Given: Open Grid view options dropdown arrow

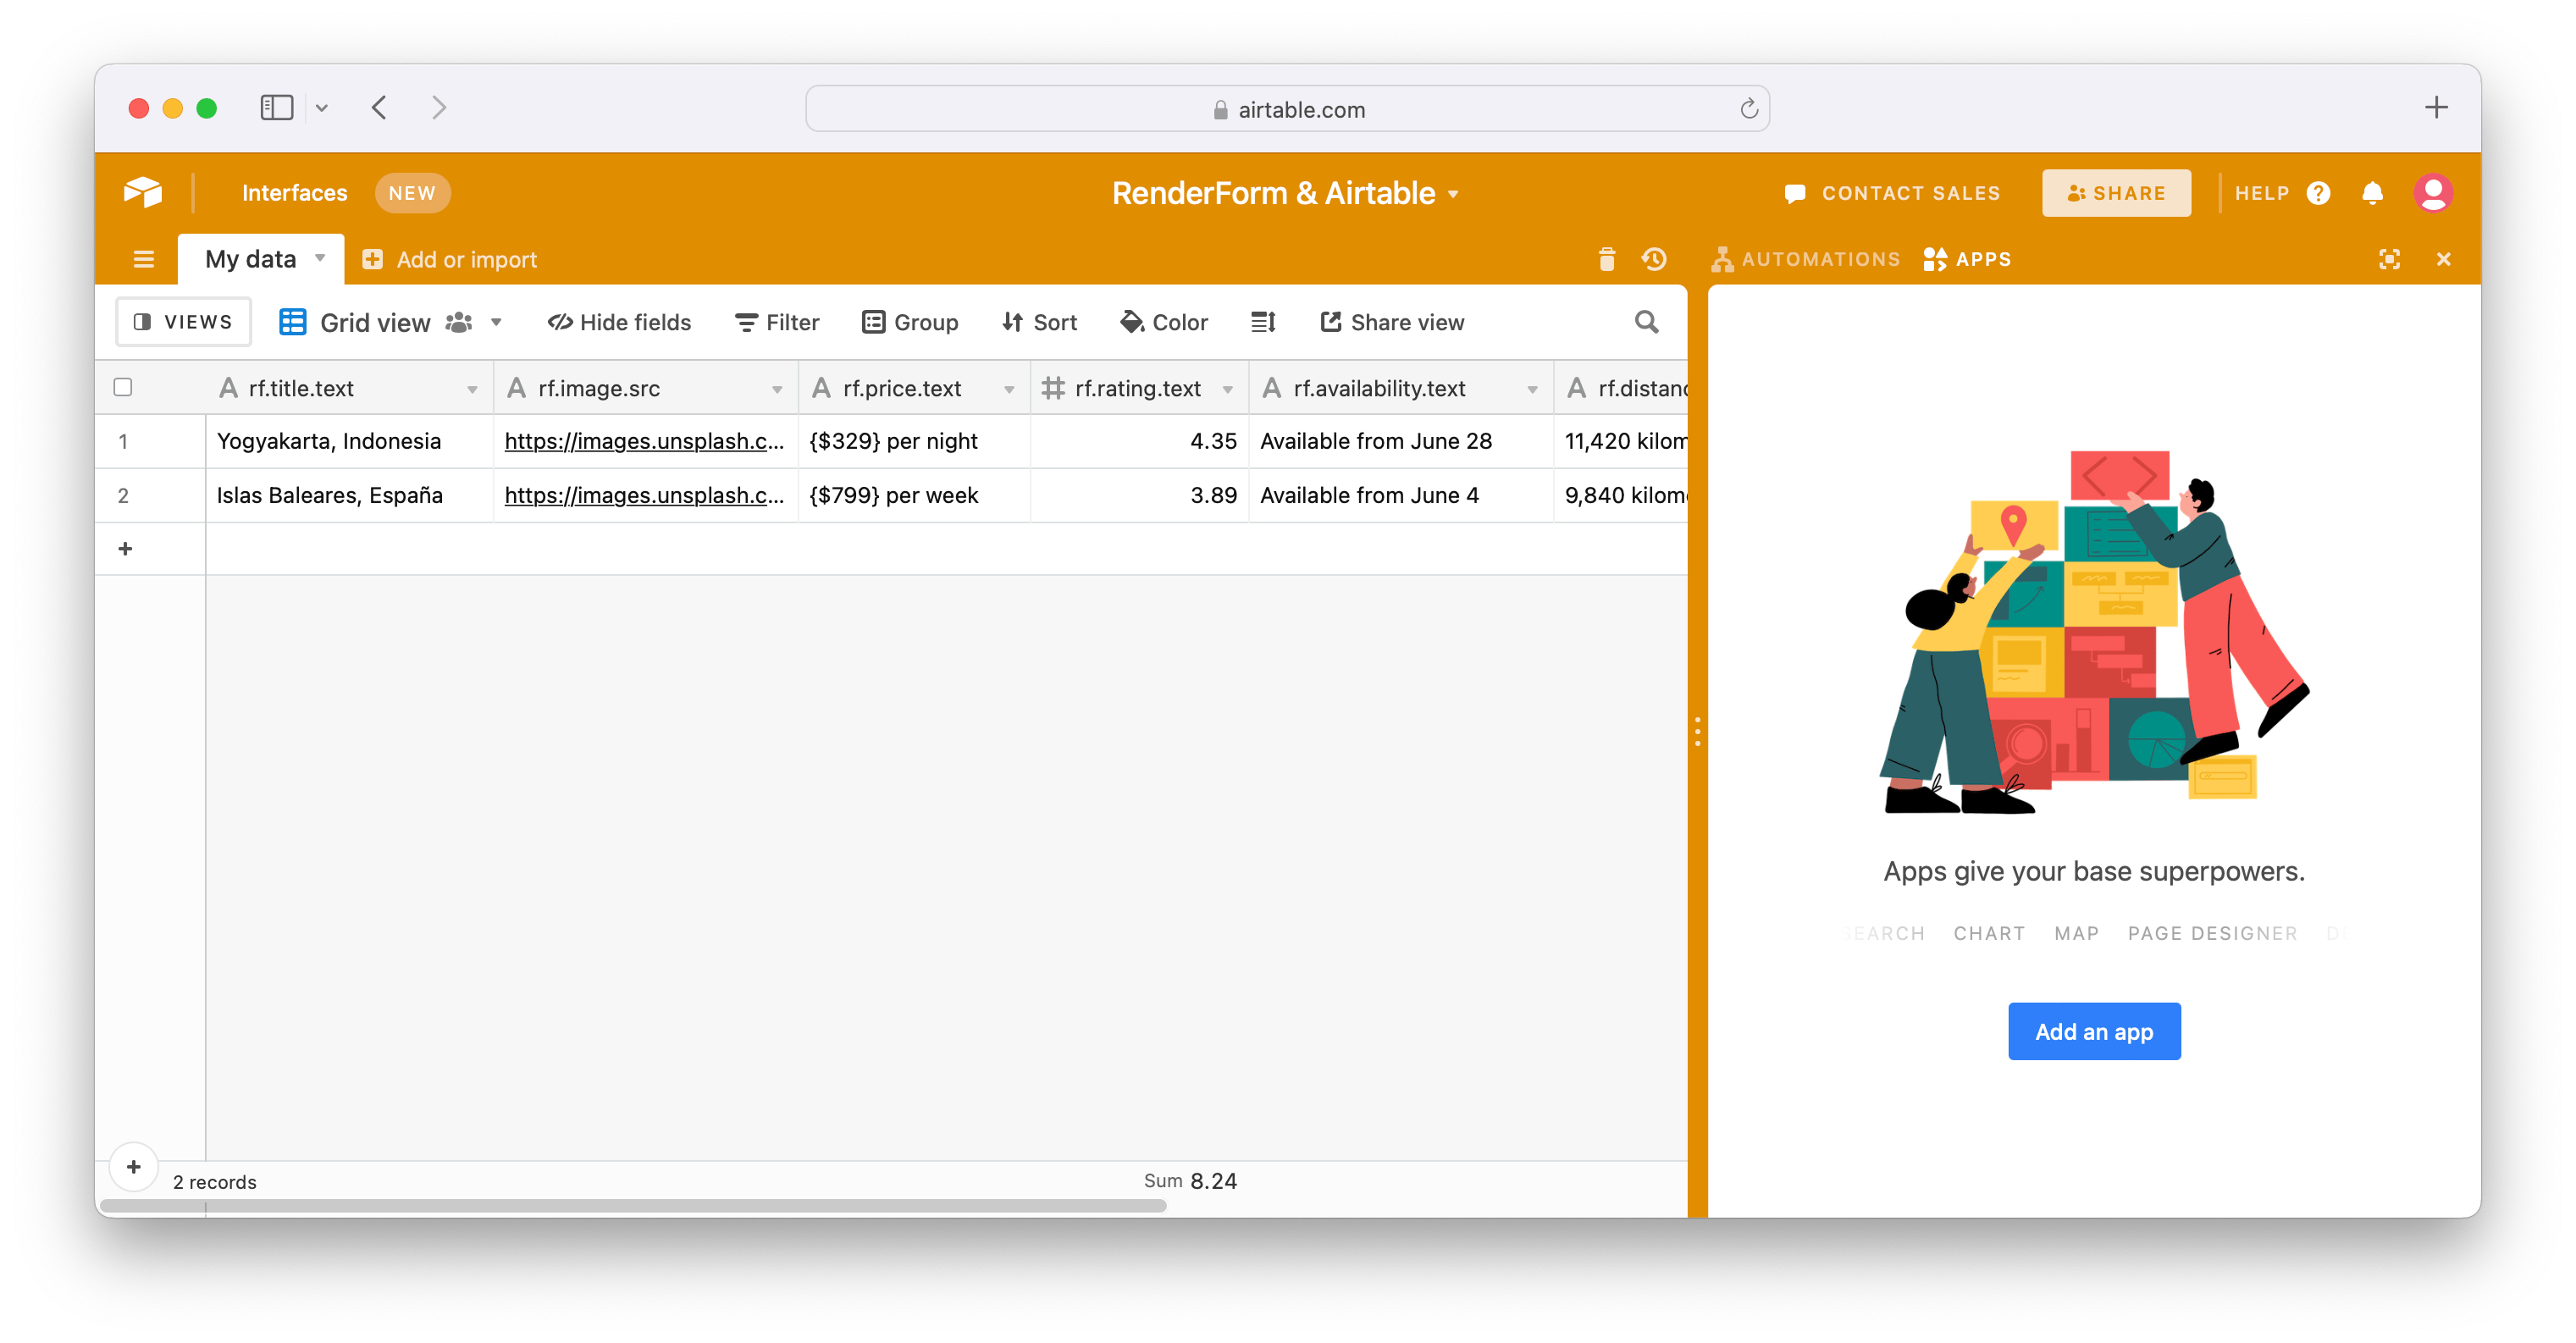Looking at the screenshot, I should click(496, 322).
